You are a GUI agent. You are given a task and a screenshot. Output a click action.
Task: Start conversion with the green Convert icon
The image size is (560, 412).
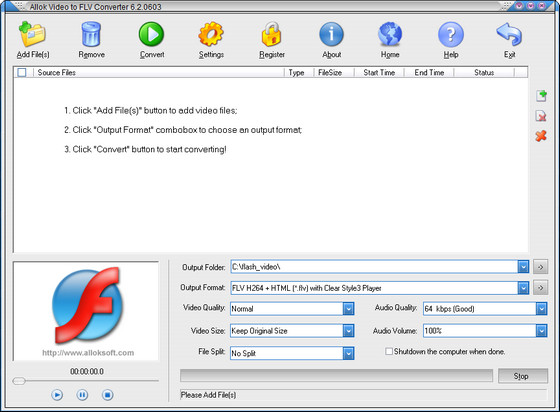pyautogui.click(x=151, y=34)
